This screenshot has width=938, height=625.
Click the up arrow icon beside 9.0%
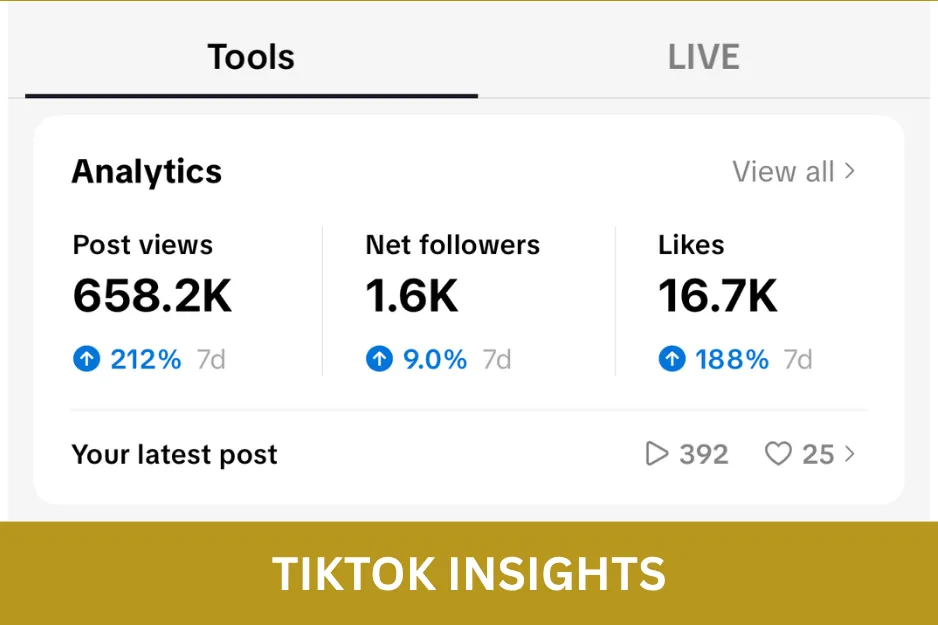[379, 359]
